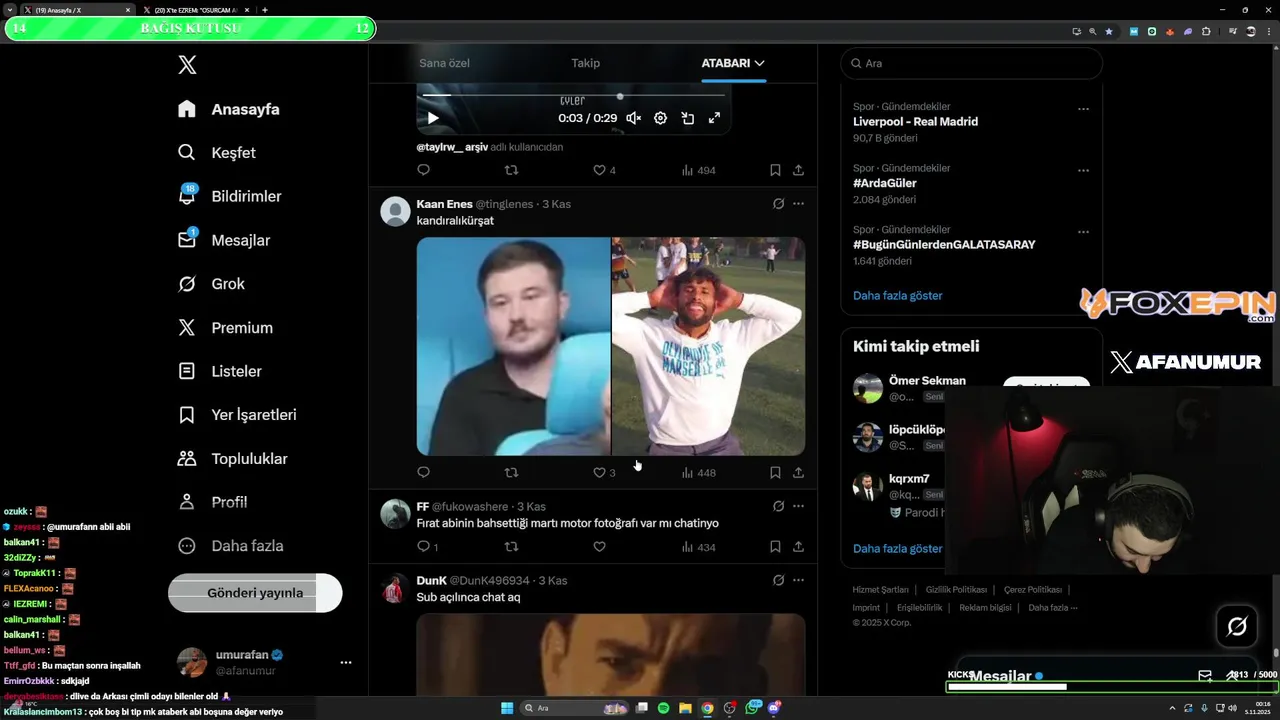Open more options on FF post
Viewport: 1280px width, 720px height.
798,507
